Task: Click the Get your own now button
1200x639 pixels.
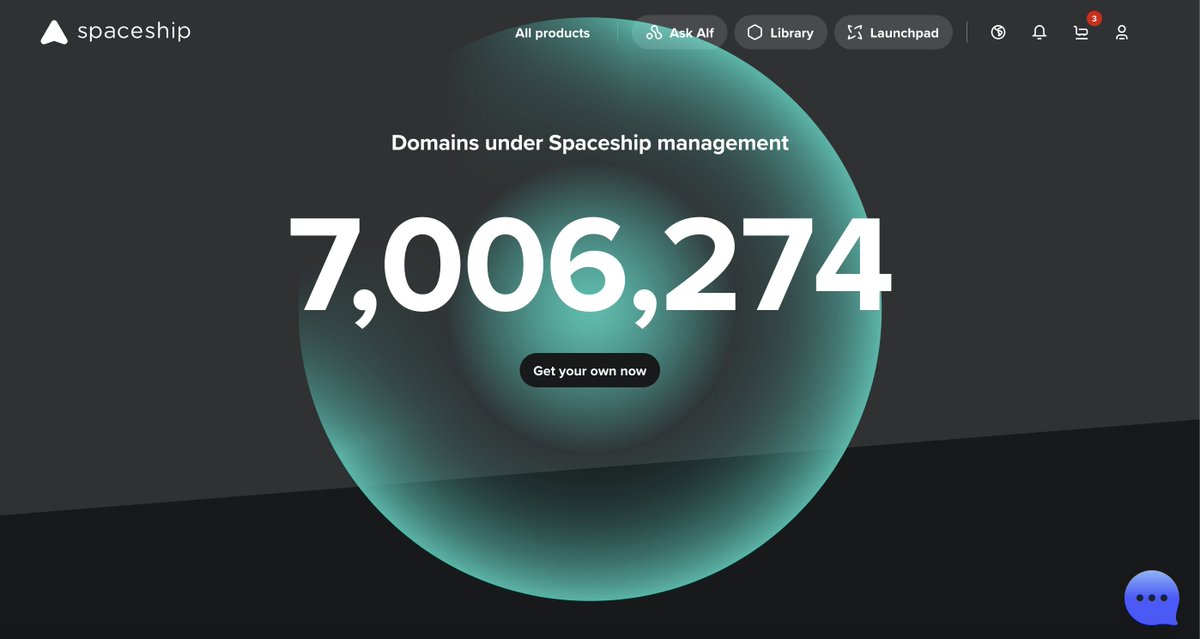Action: (590, 370)
